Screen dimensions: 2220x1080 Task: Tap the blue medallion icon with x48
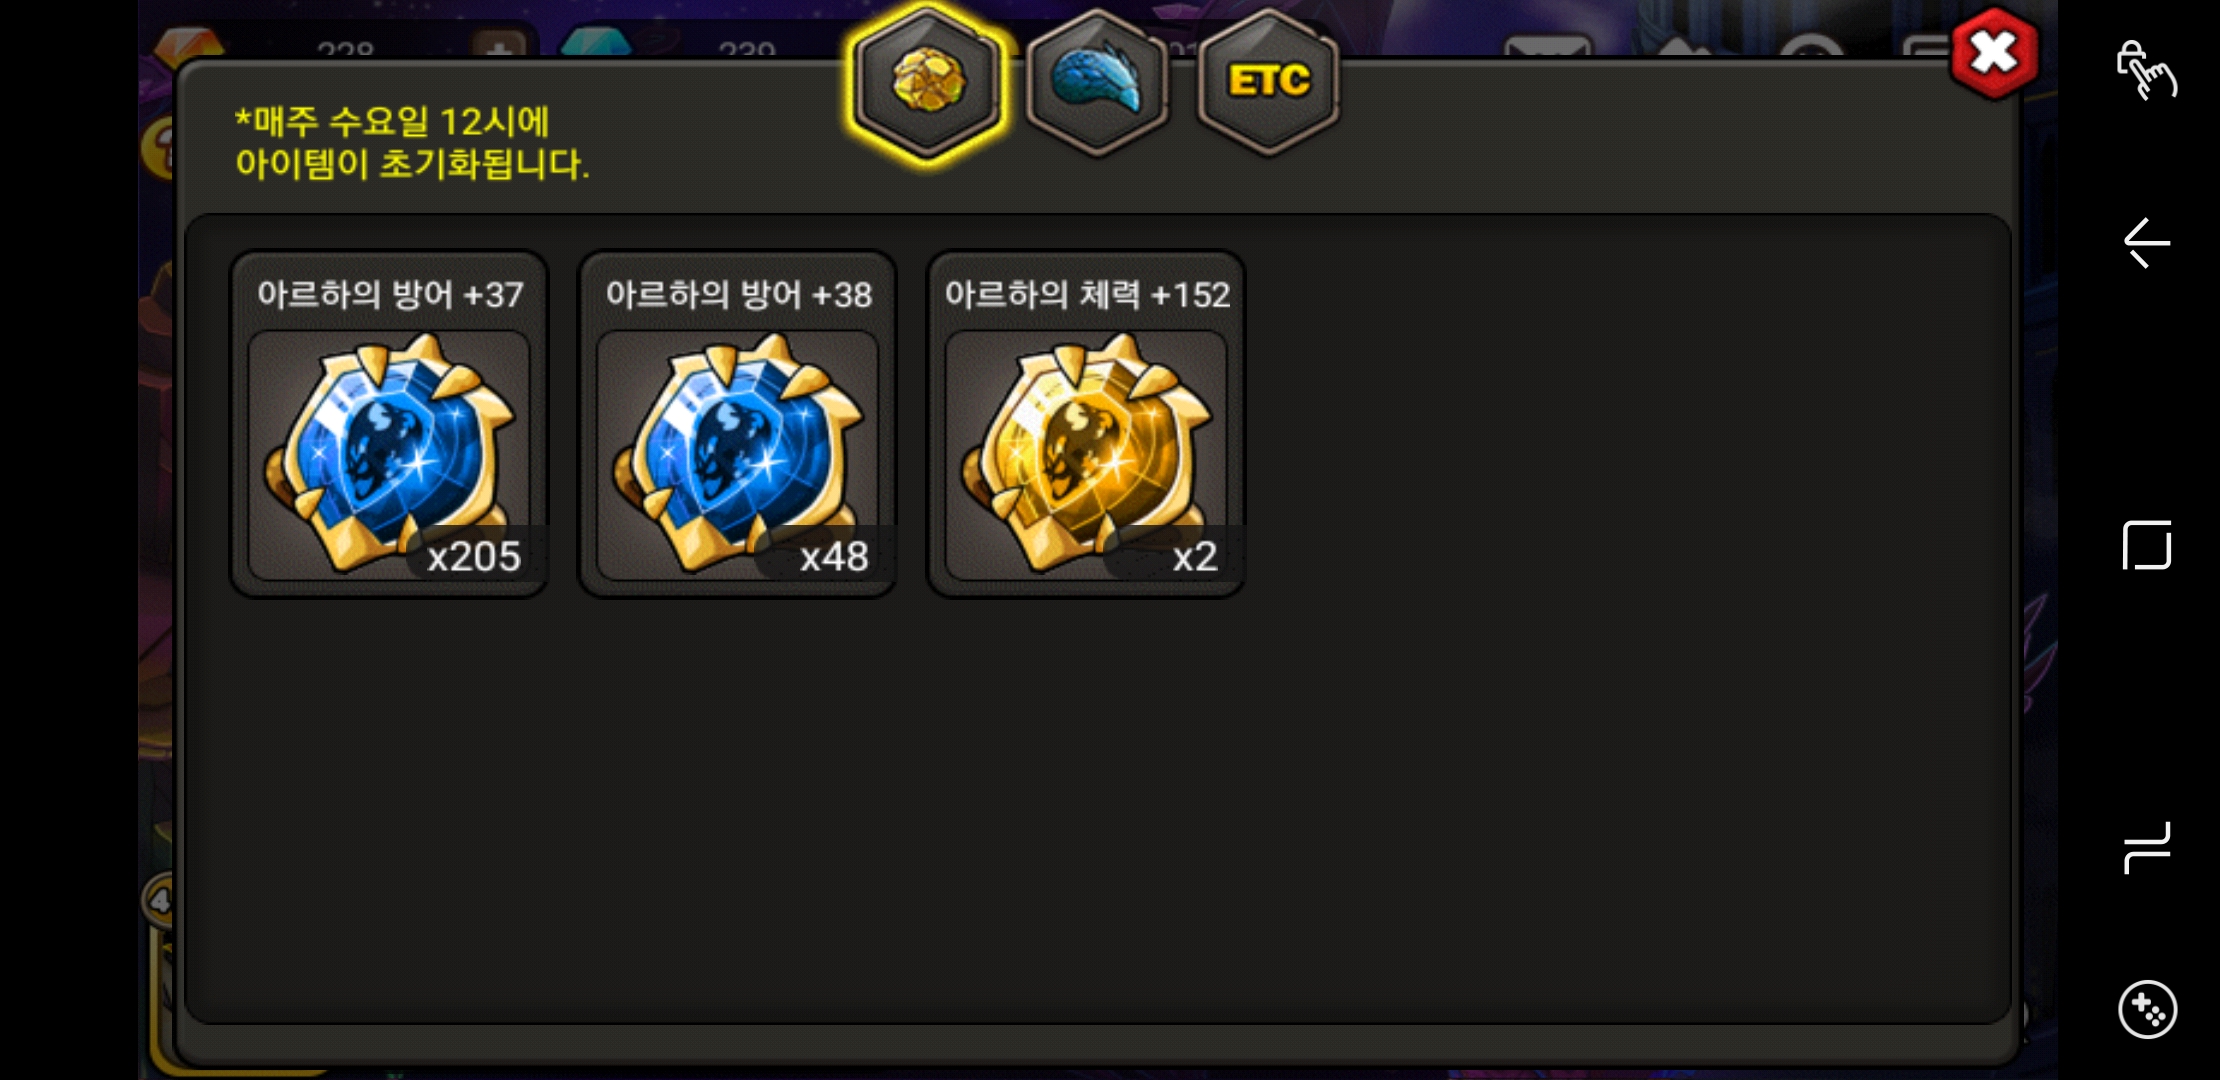(x=738, y=455)
